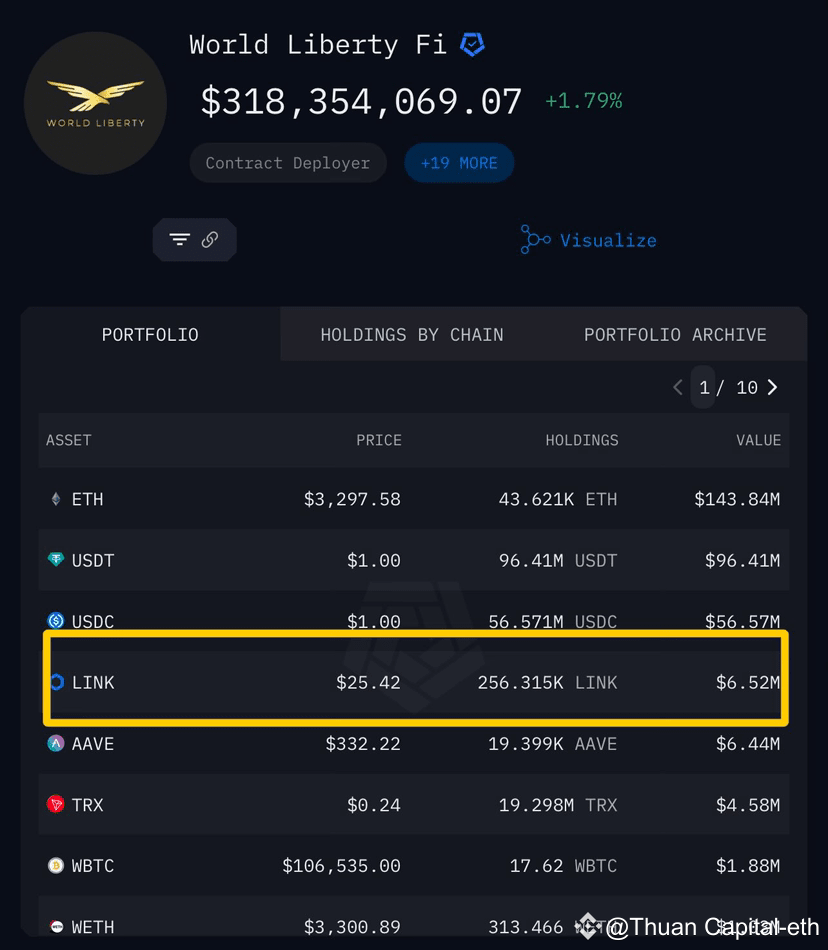Select the ETH token icon
The image size is (828, 950).
tap(55, 499)
